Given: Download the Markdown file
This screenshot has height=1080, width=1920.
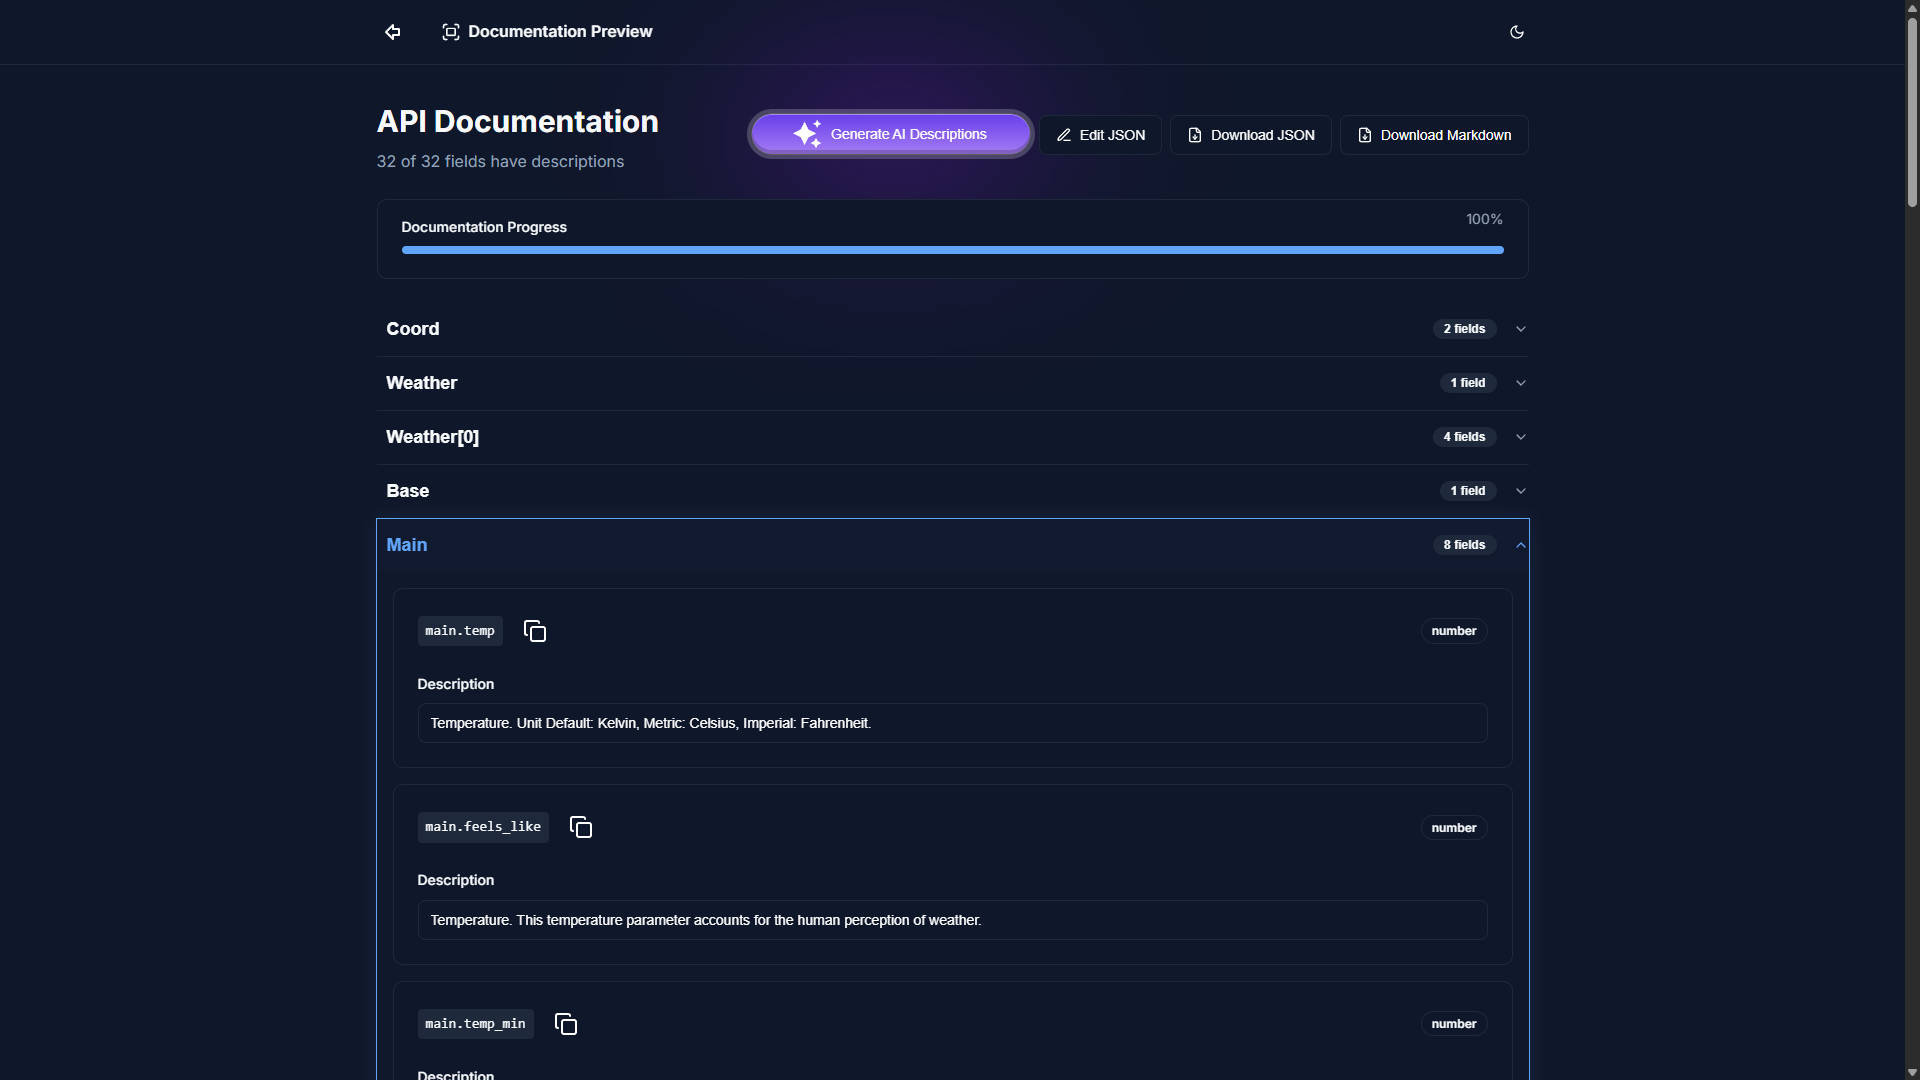Looking at the screenshot, I should 1433,135.
